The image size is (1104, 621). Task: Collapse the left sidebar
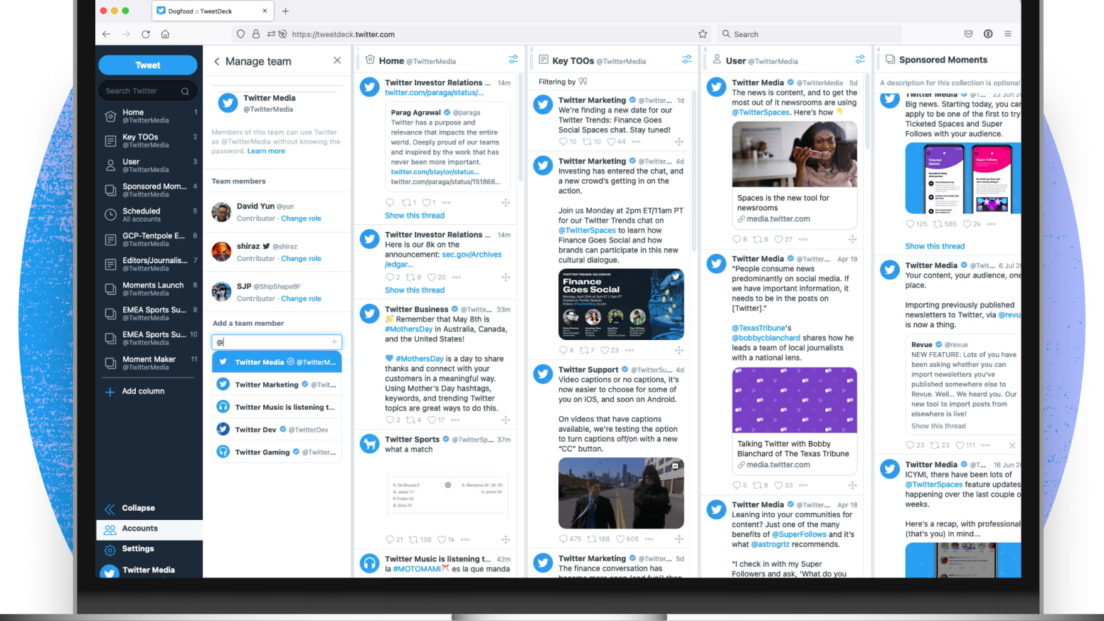click(x=110, y=507)
